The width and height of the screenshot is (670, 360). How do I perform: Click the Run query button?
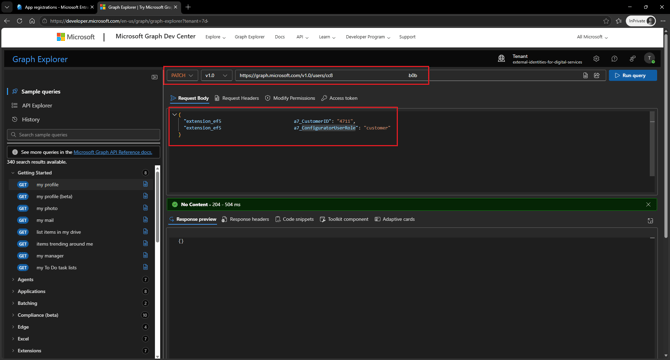pyautogui.click(x=632, y=76)
